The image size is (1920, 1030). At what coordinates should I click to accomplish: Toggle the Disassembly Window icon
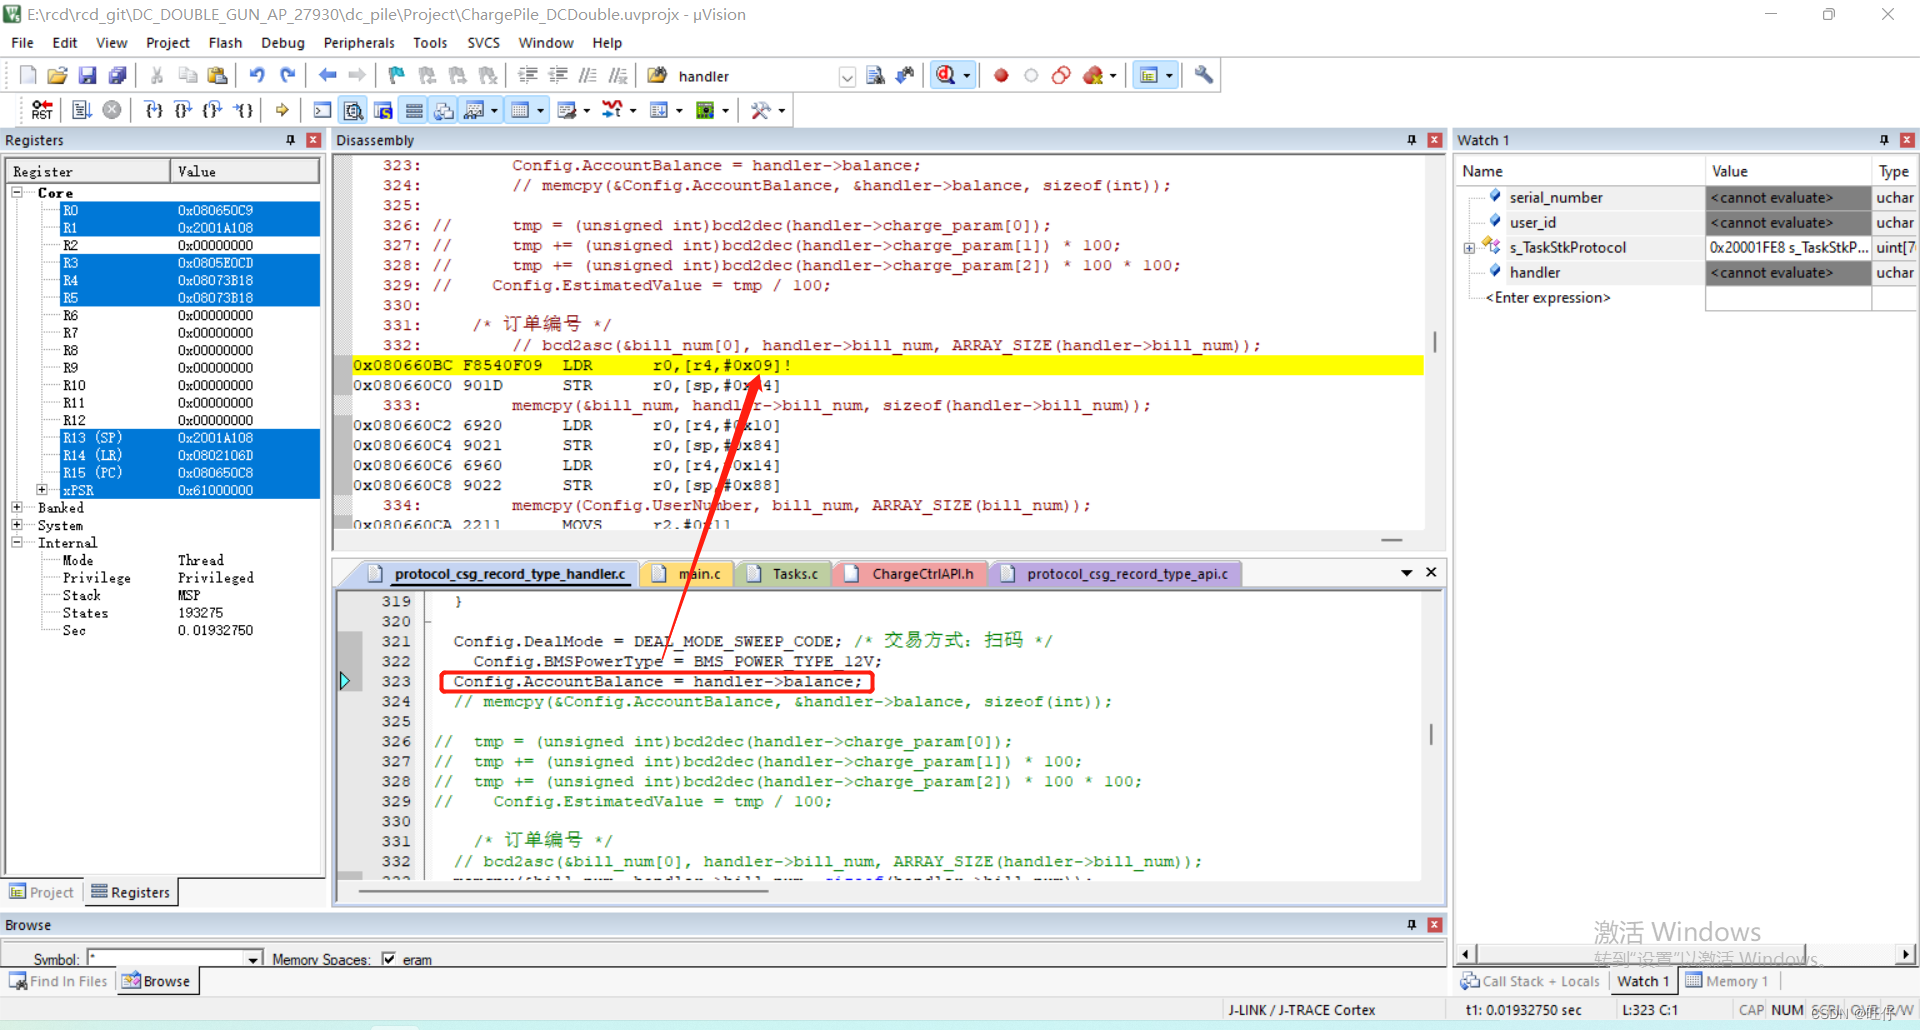[353, 110]
